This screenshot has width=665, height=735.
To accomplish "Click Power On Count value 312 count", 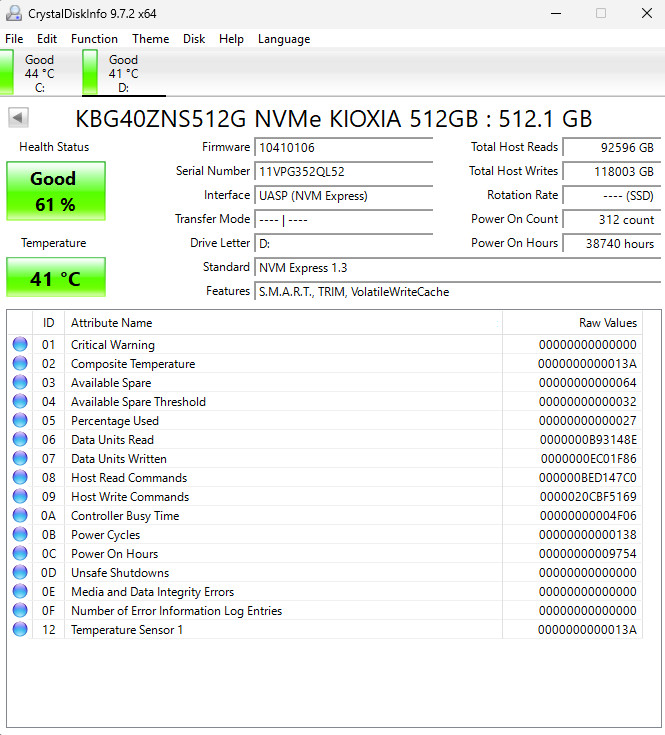I will (x=612, y=219).
